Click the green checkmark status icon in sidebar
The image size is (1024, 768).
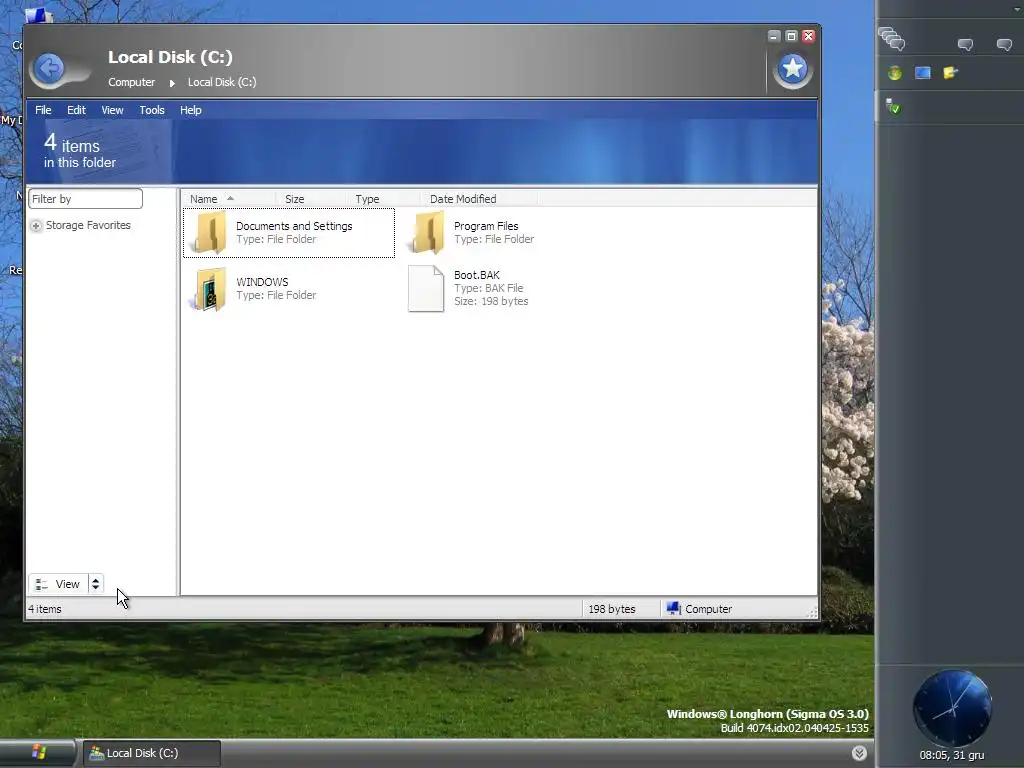tap(893, 106)
